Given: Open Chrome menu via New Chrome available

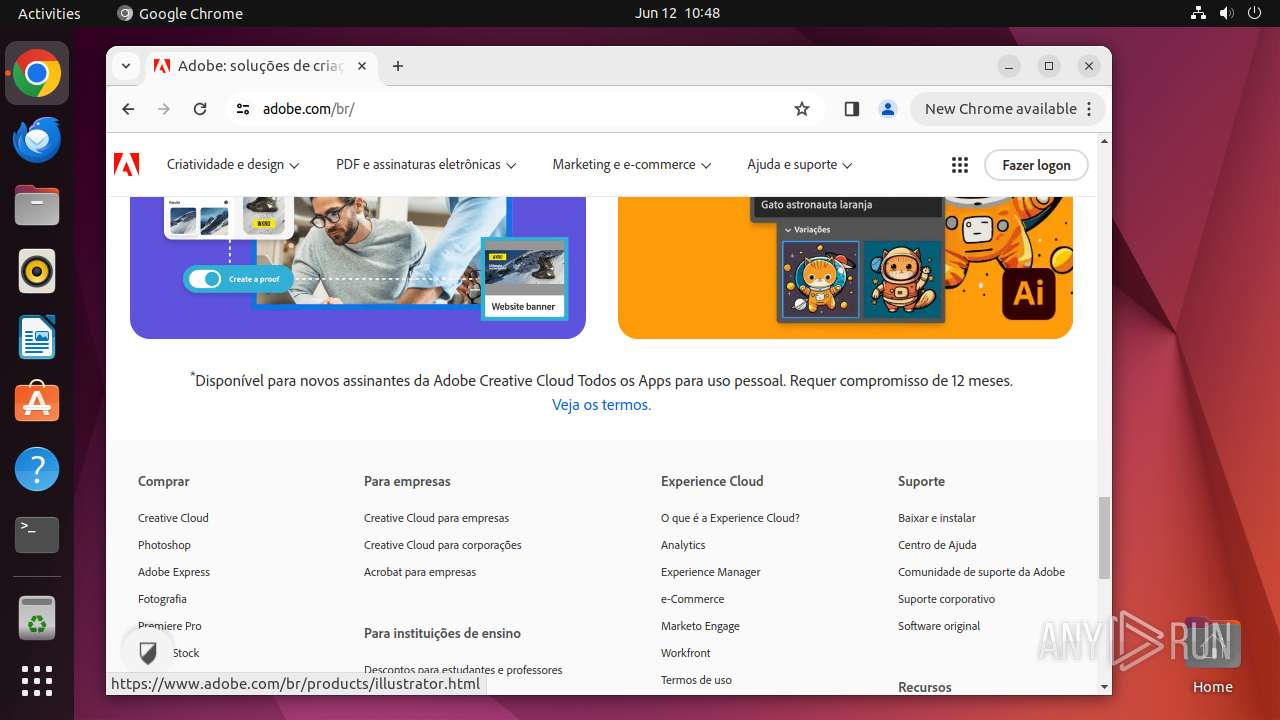Looking at the screenshot, I should (1008, 109).
